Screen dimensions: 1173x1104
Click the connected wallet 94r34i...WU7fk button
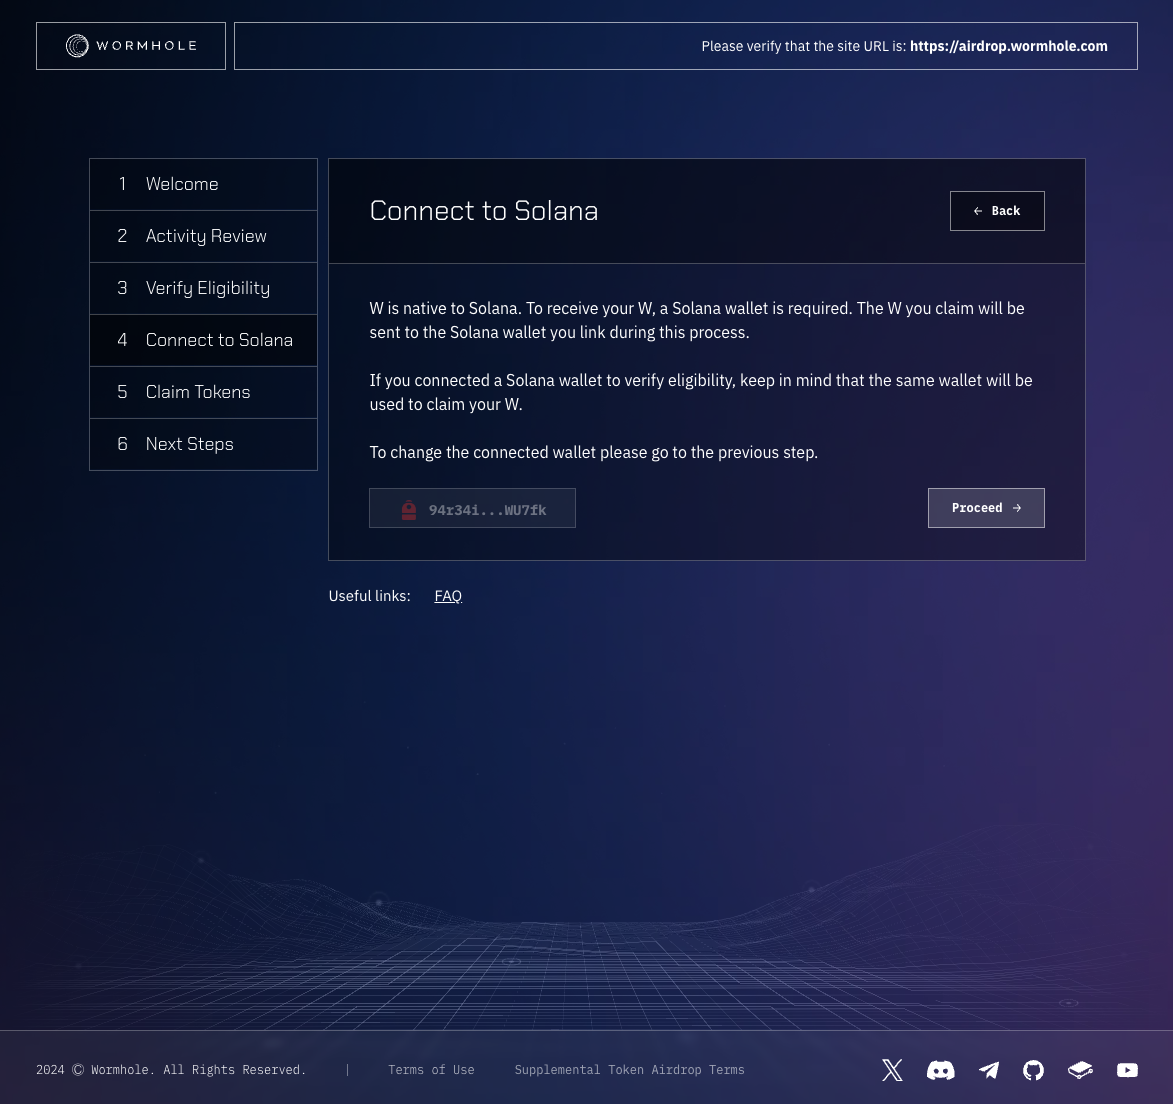[x=472, y=508]
